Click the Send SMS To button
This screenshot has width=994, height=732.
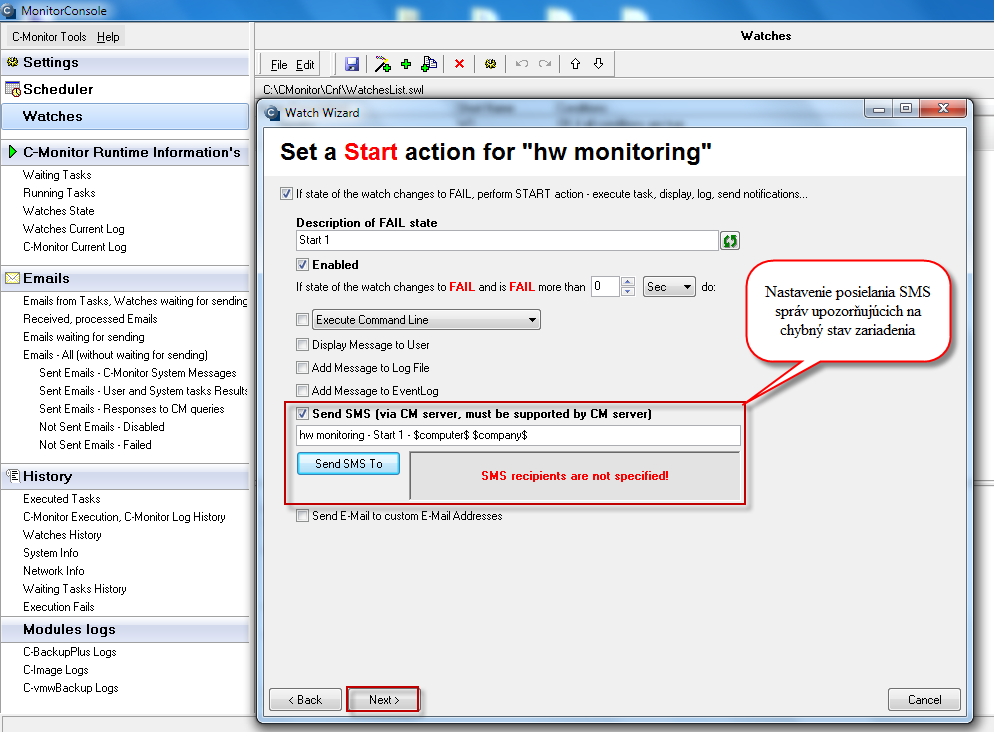(x=348, y=464)
